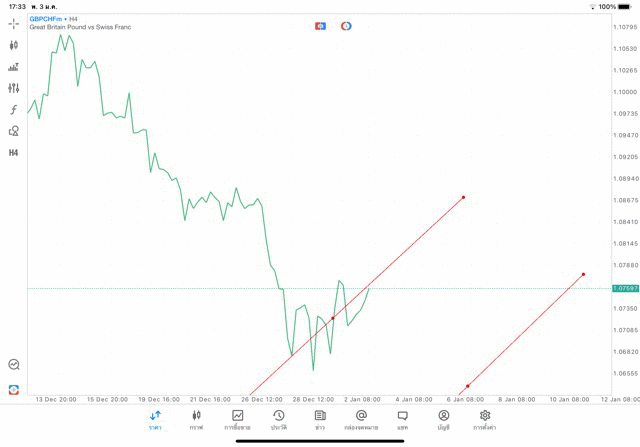This screenshot has width=640, height=447.
Task: Switch to the ราคา quotes tab
Action: [155, 420]
